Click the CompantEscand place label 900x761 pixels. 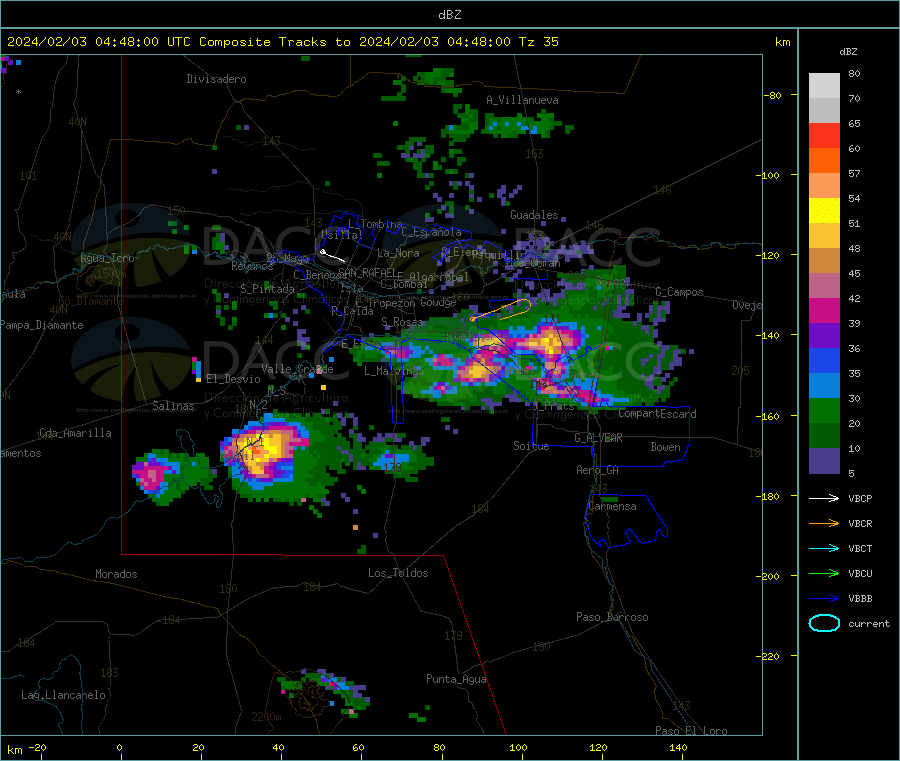(x=657, y=414)
